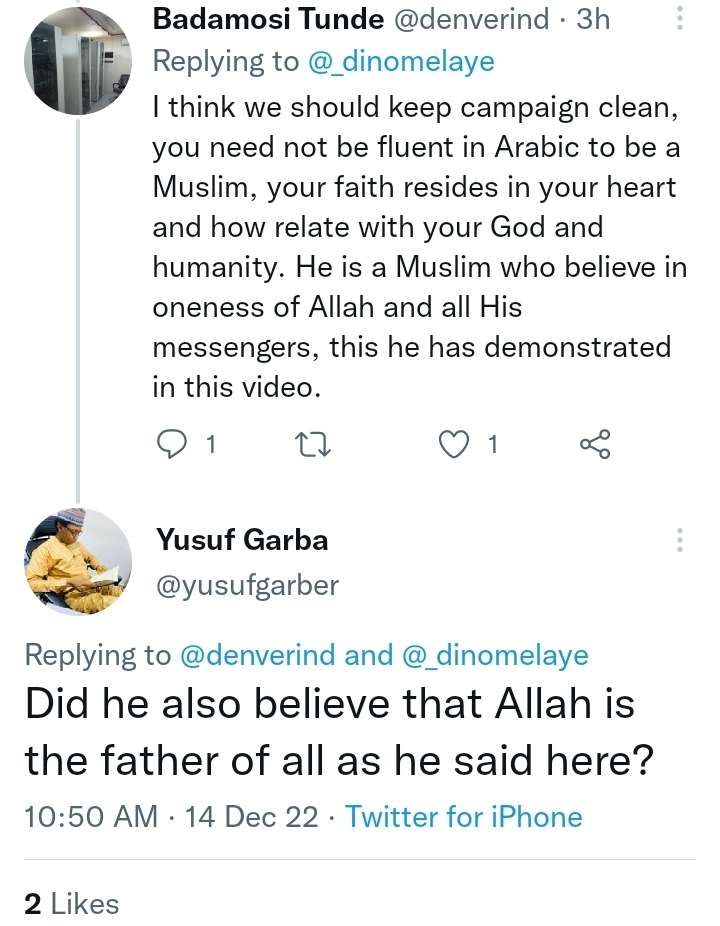720x926 pixels.
Task: Open Badamosi Tunde's profile picture
Action: pyautogui.click(x=78, y=62)
